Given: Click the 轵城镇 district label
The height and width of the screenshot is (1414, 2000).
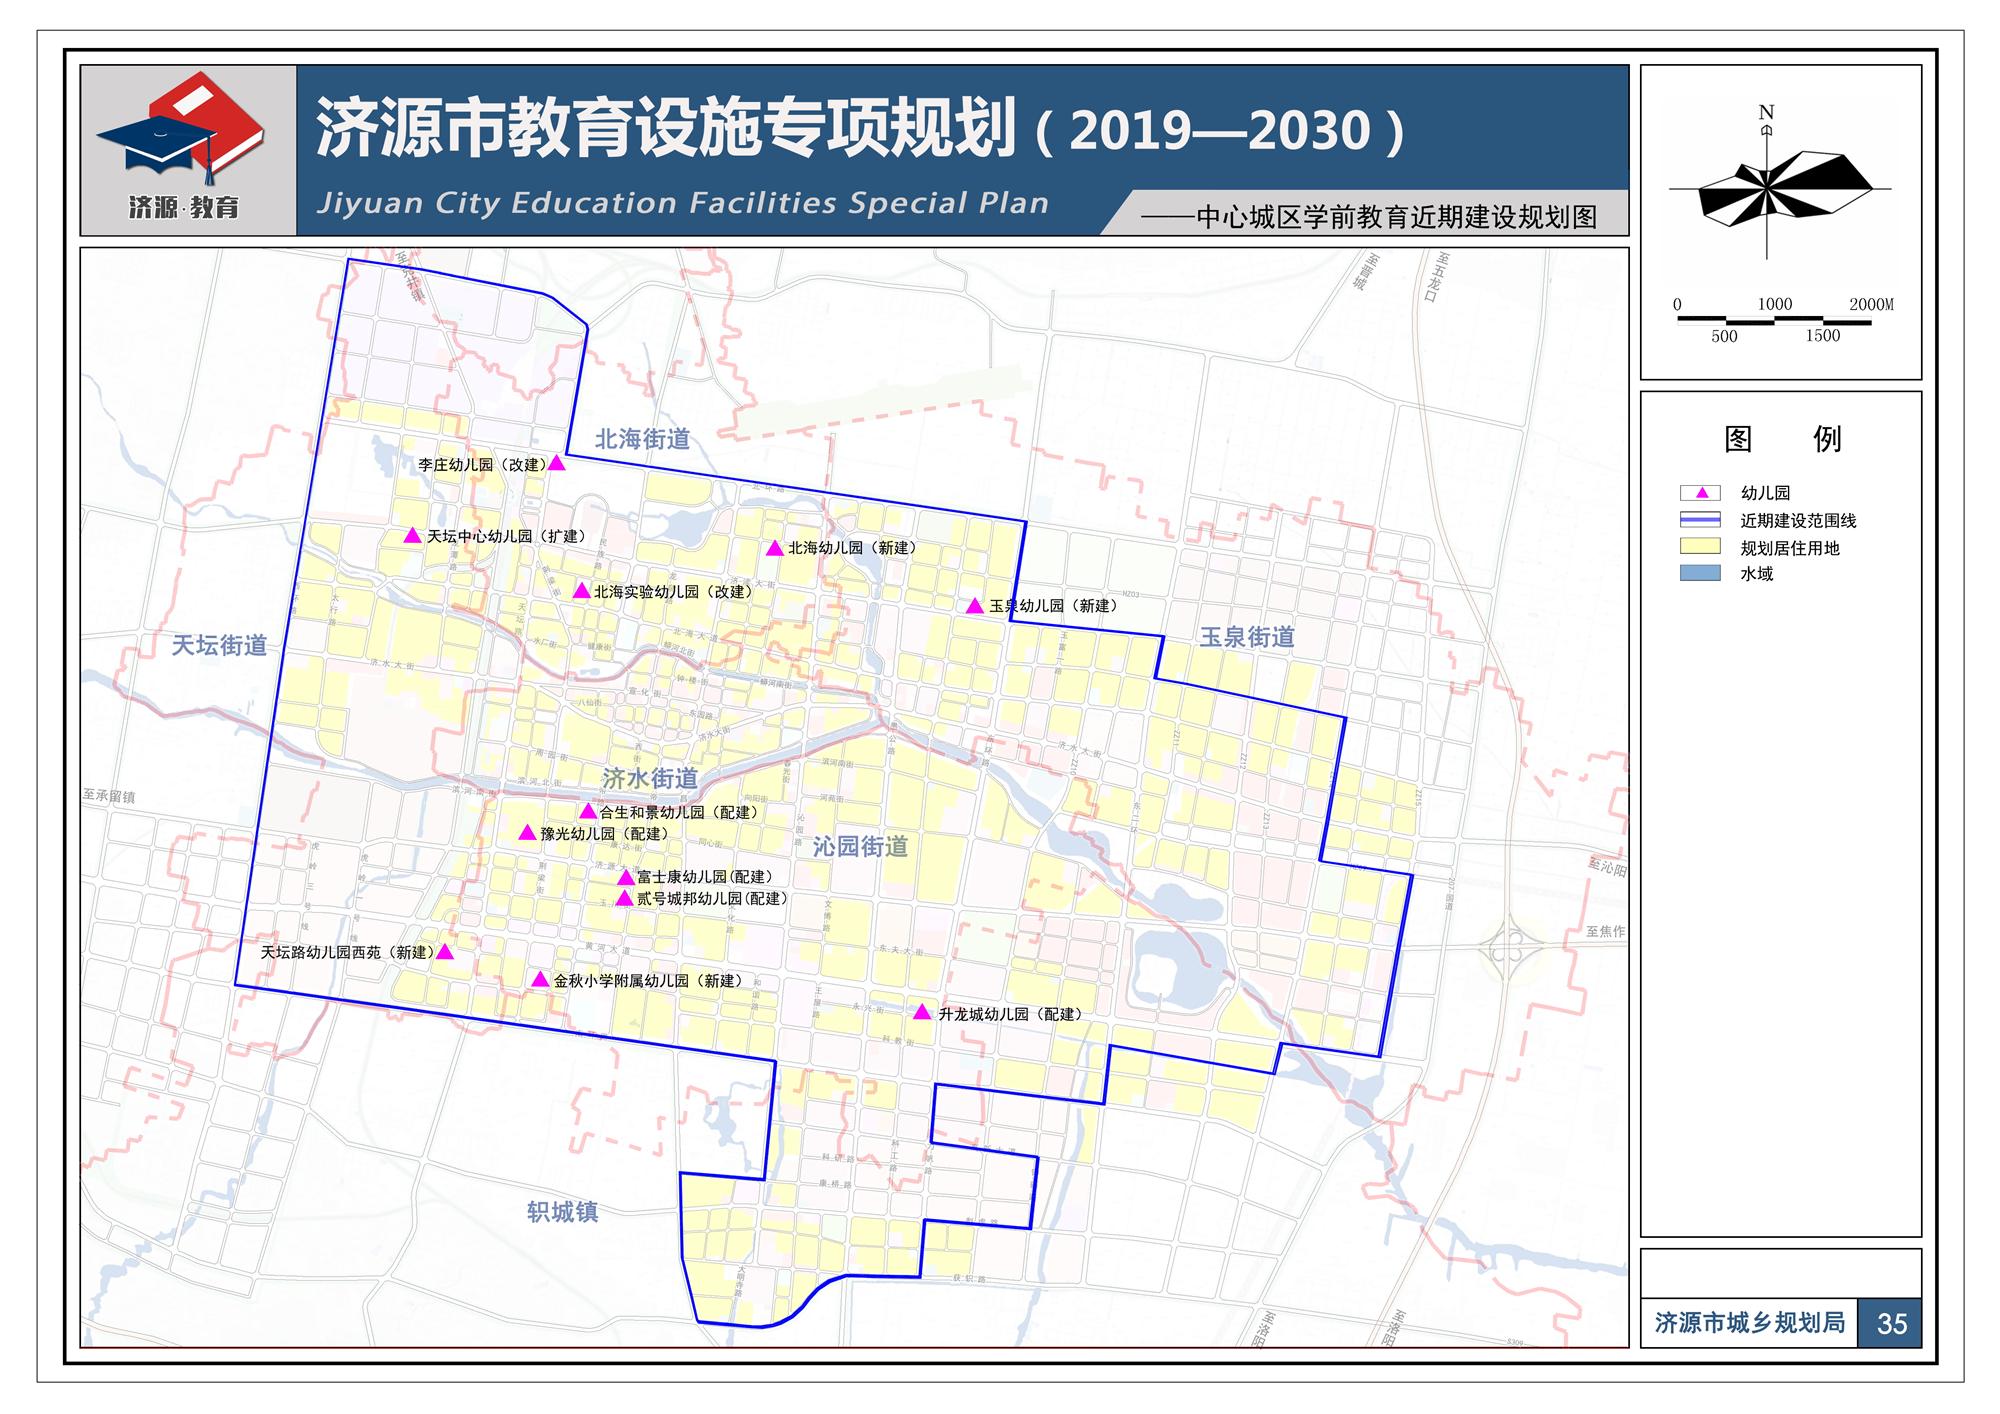Looking at the screenshot, I should click(x=562, y=1212).
